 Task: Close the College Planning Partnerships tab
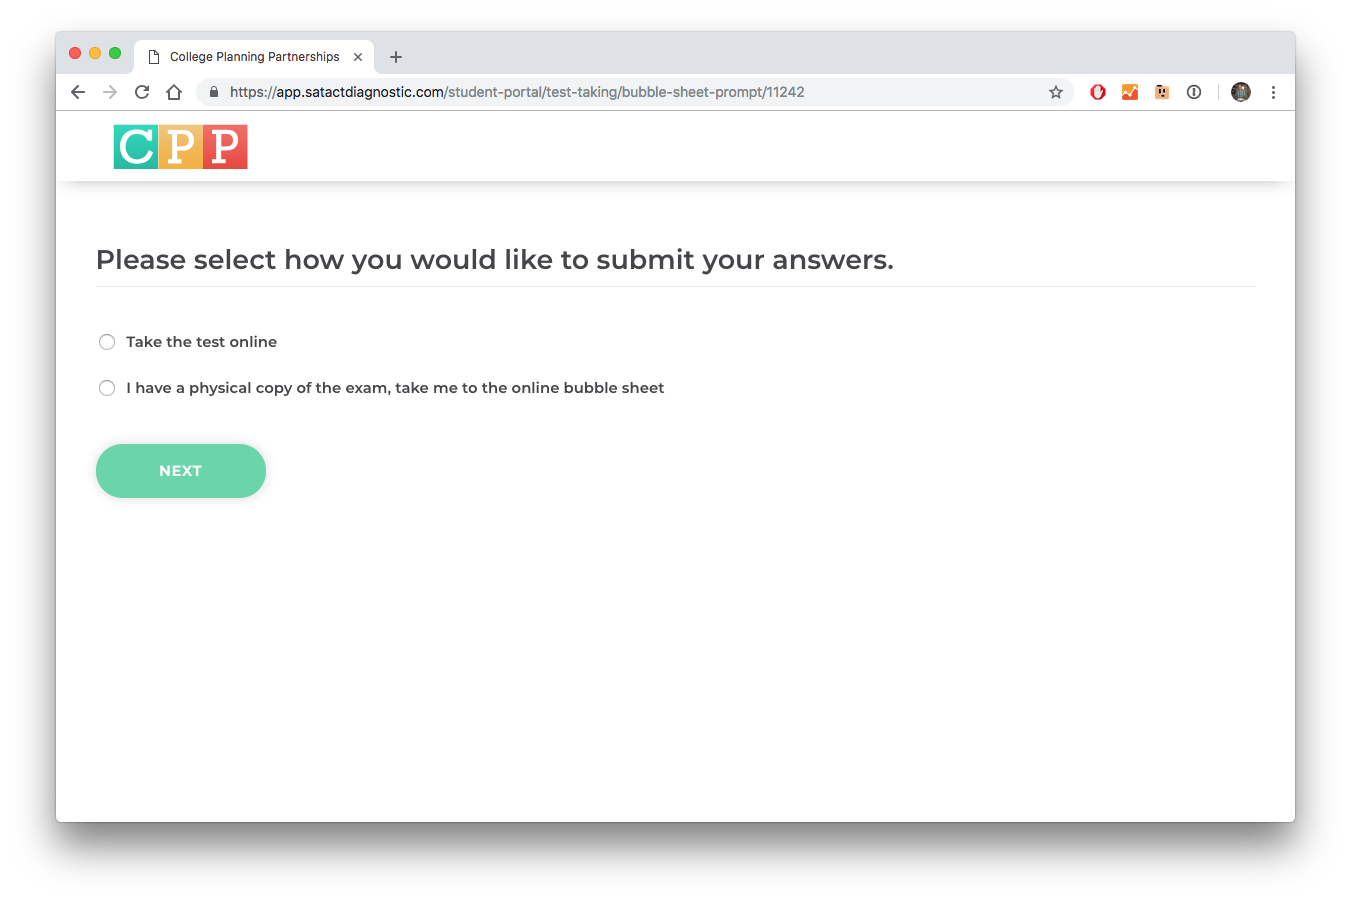pos(358,57)
